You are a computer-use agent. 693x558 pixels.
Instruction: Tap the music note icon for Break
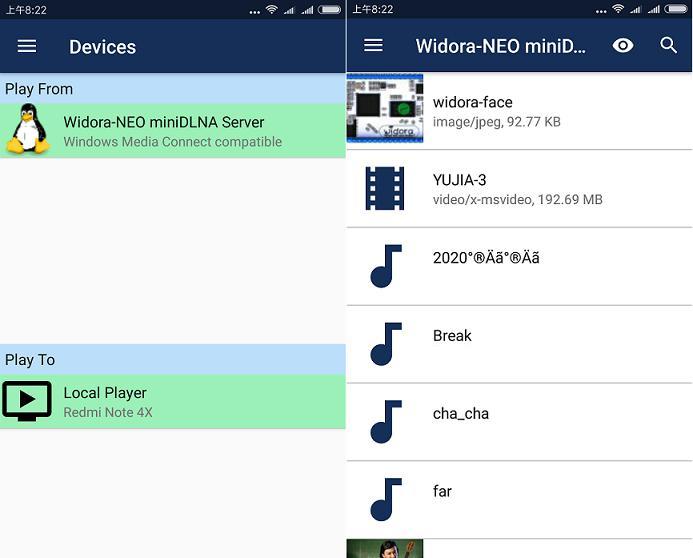tap(385, 344)
